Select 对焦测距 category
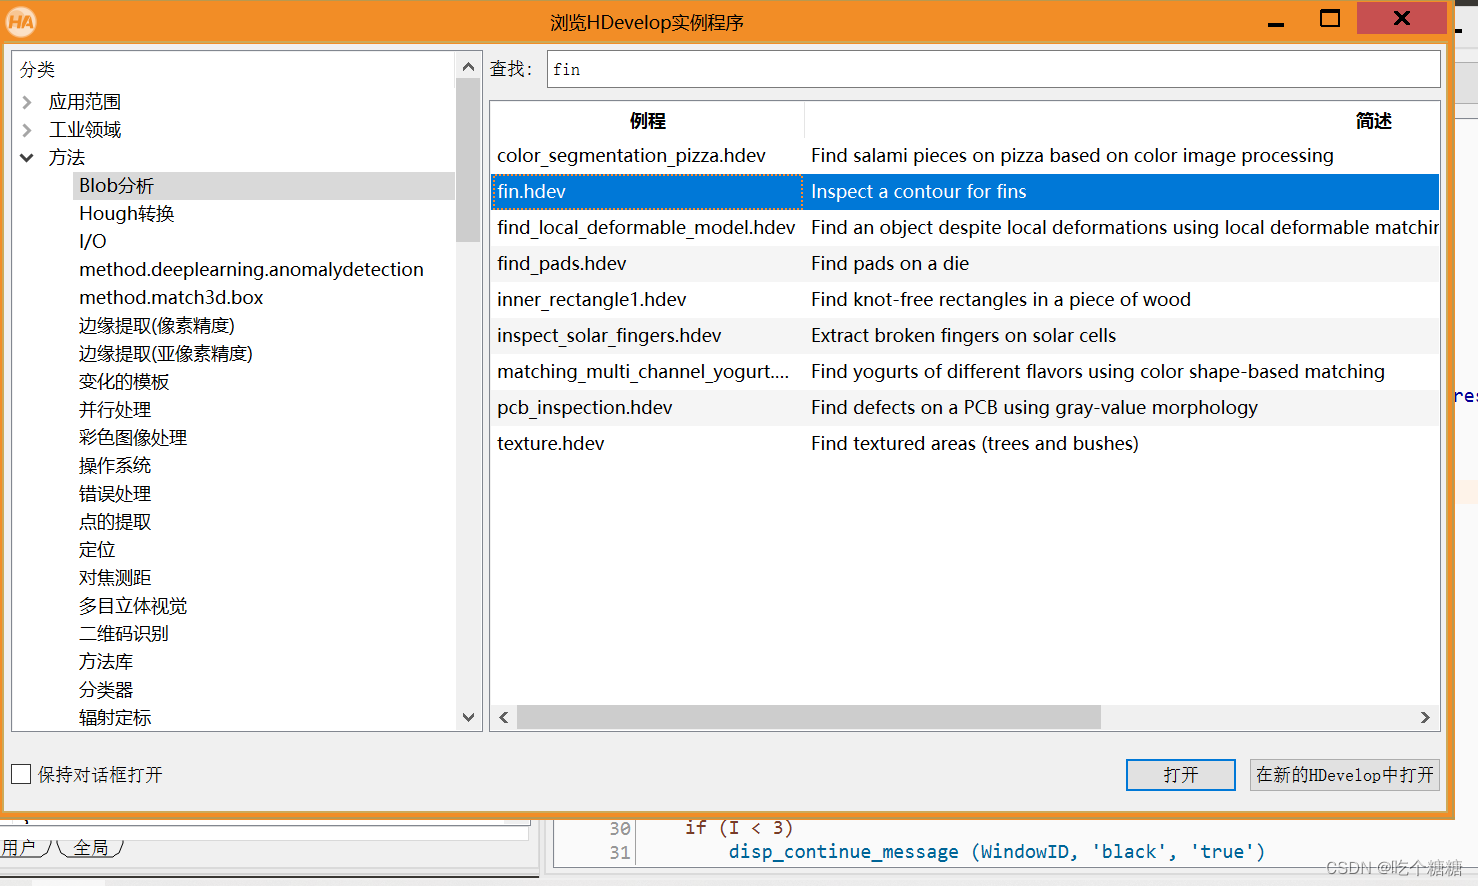The width and height of the screenshot is (1478, 886). [x=115, y=578]
